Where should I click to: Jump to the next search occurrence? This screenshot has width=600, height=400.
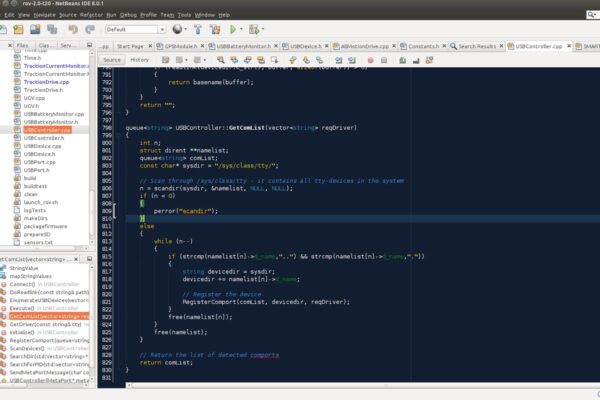(x=247, y=60)
